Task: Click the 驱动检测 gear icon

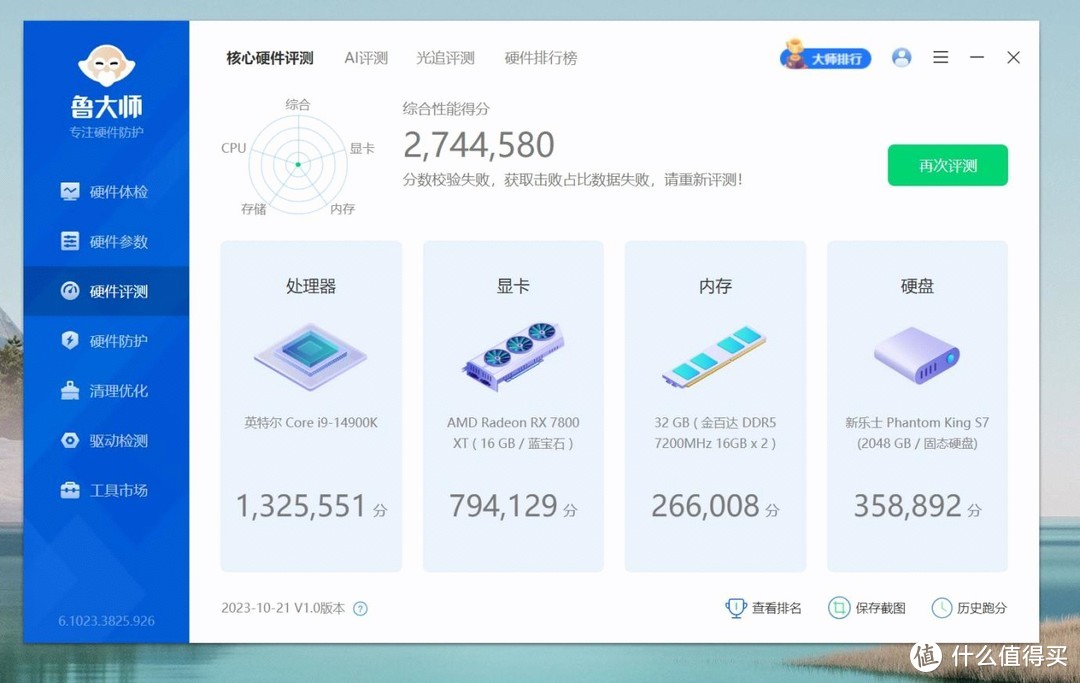Action: click(x=70, y=440)
